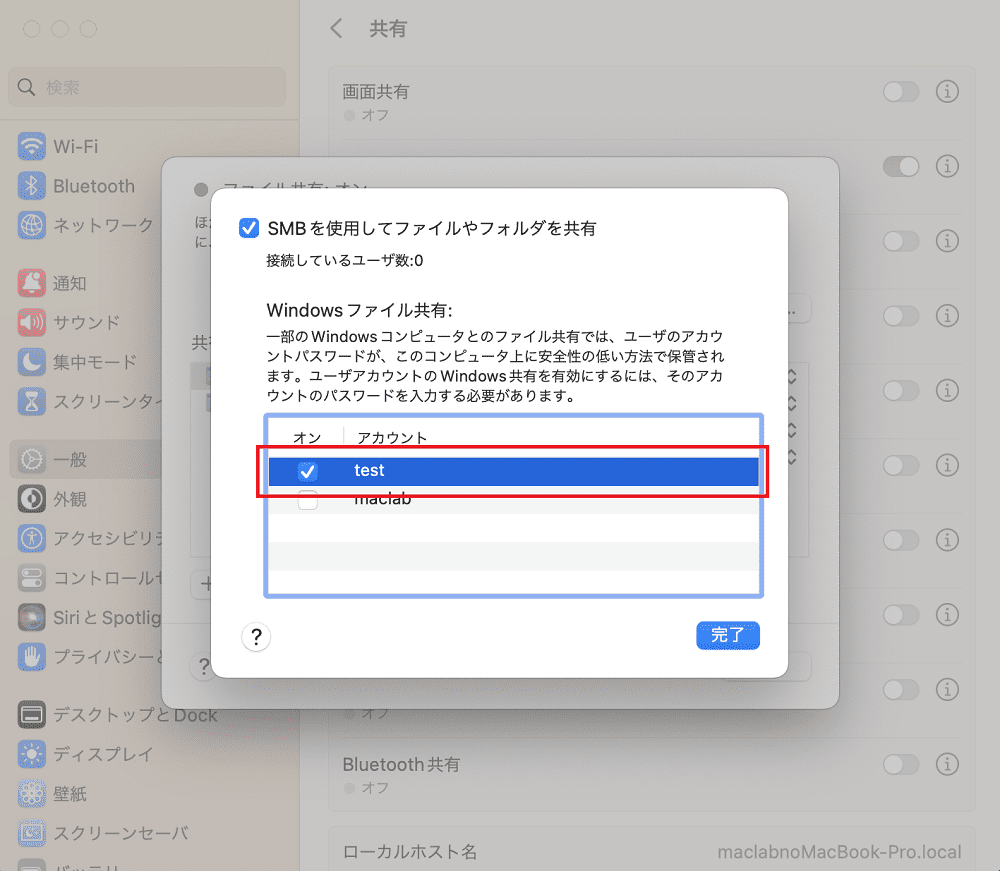
Task: Open the スクリーンタイム hourglass item
Action: point(89,402)
